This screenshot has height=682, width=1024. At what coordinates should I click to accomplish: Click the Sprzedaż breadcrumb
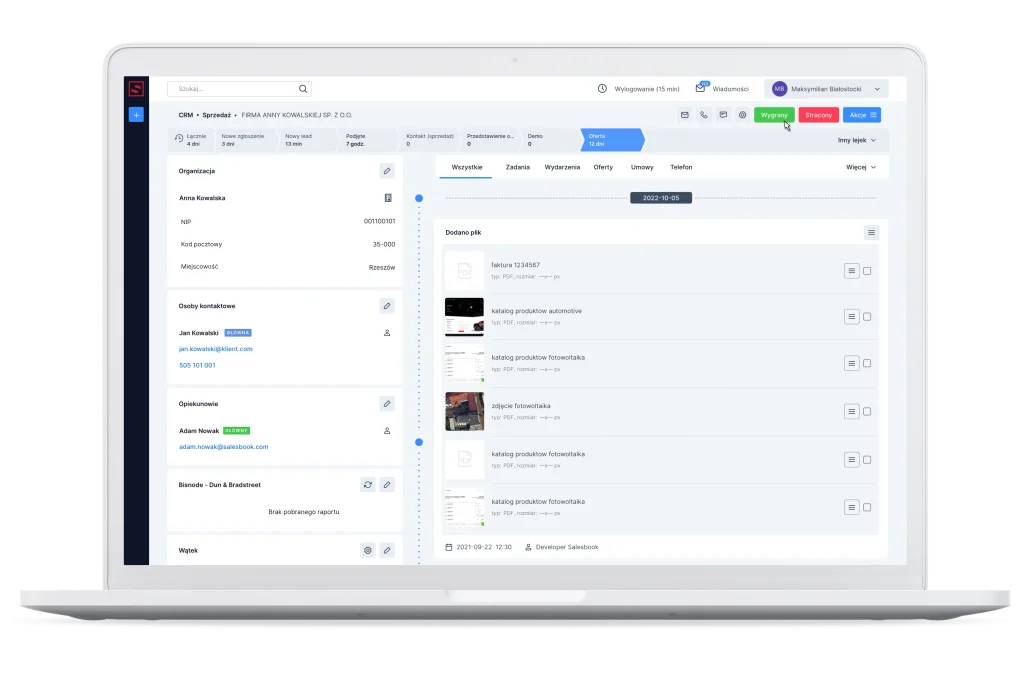pyautogui.click(x=216, y=115)
